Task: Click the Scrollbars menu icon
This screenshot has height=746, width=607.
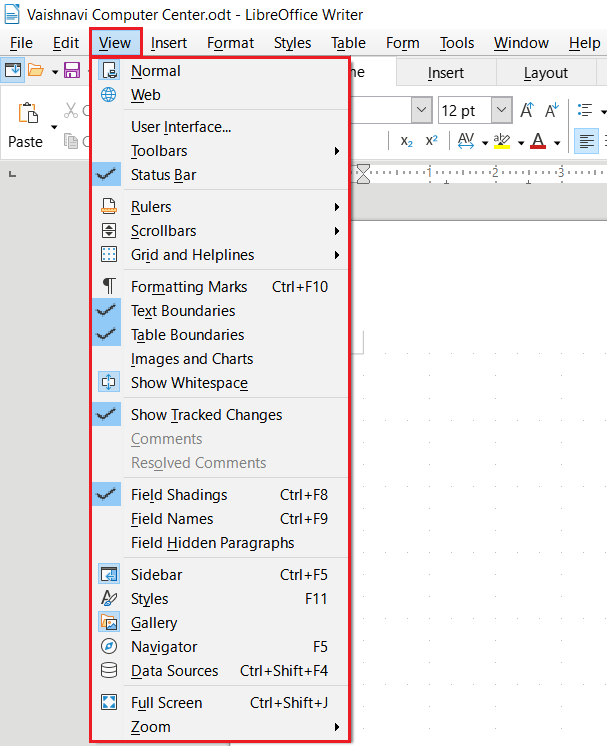Action: (109, 231)
